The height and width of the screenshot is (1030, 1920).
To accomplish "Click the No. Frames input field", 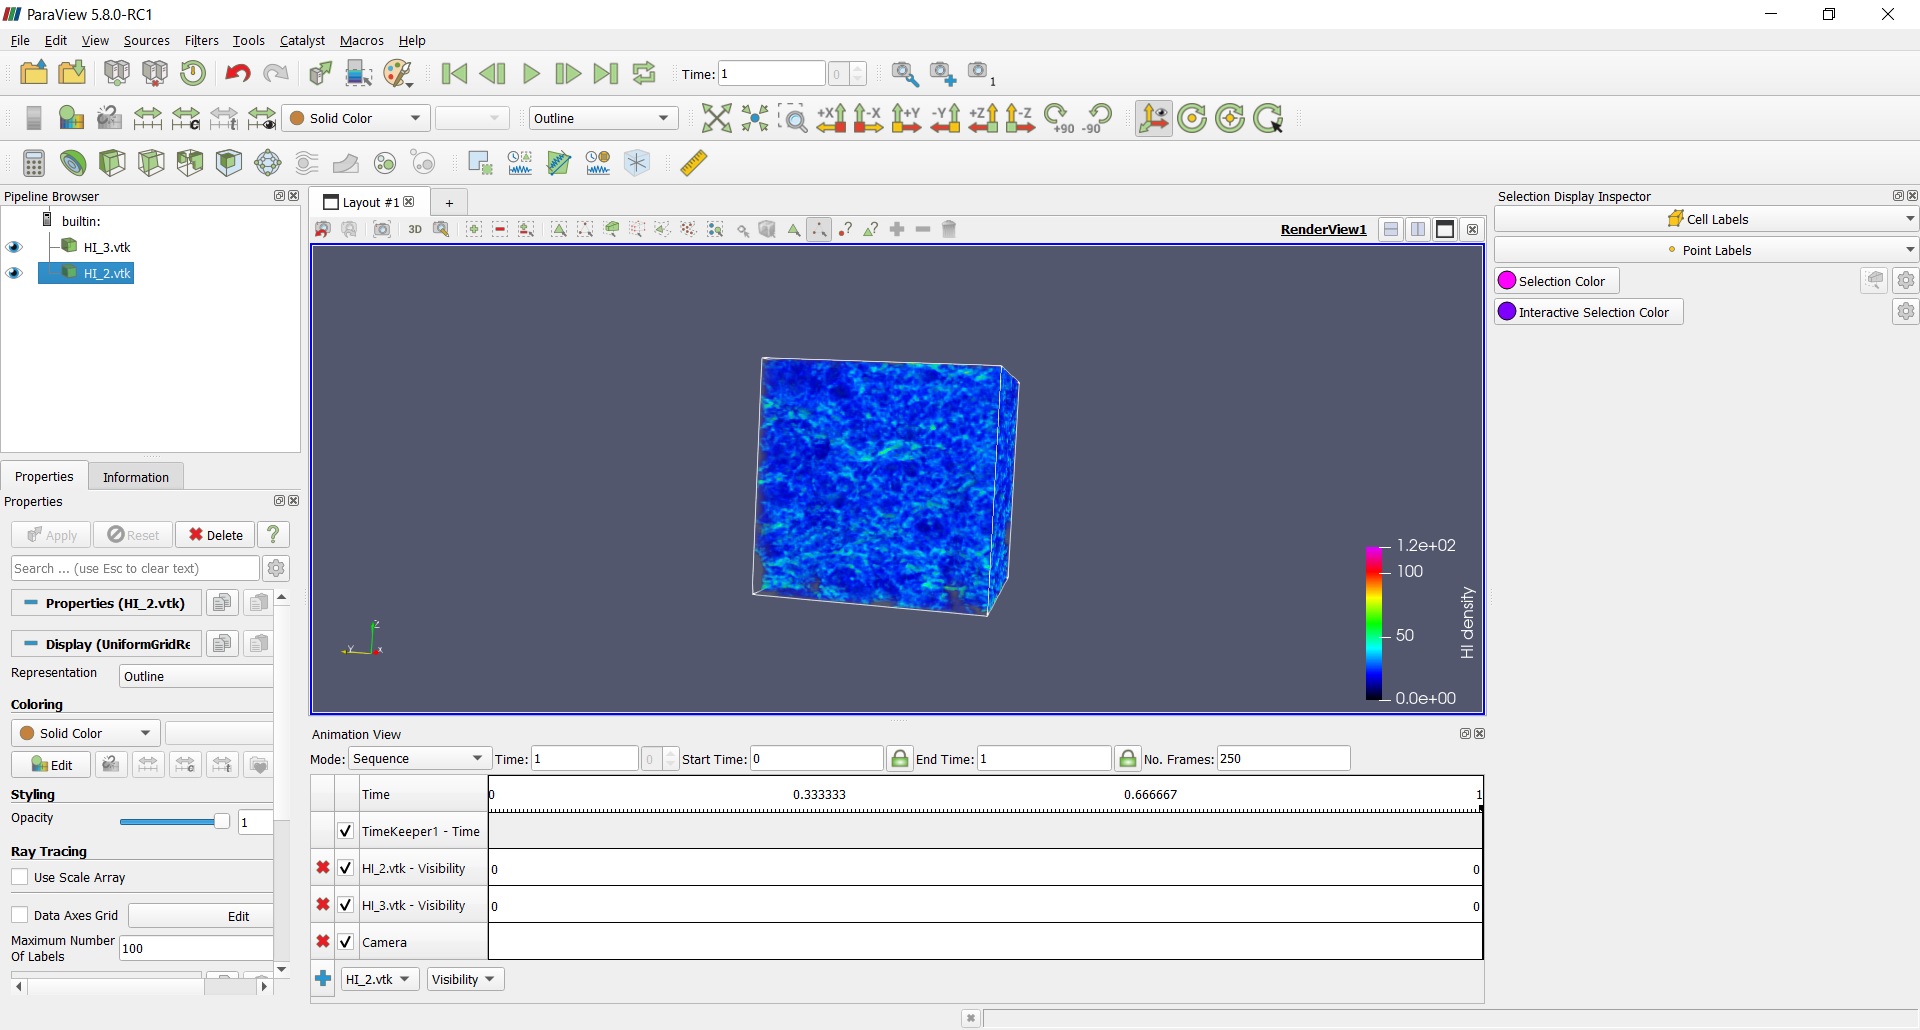I will coord(1282,758).
